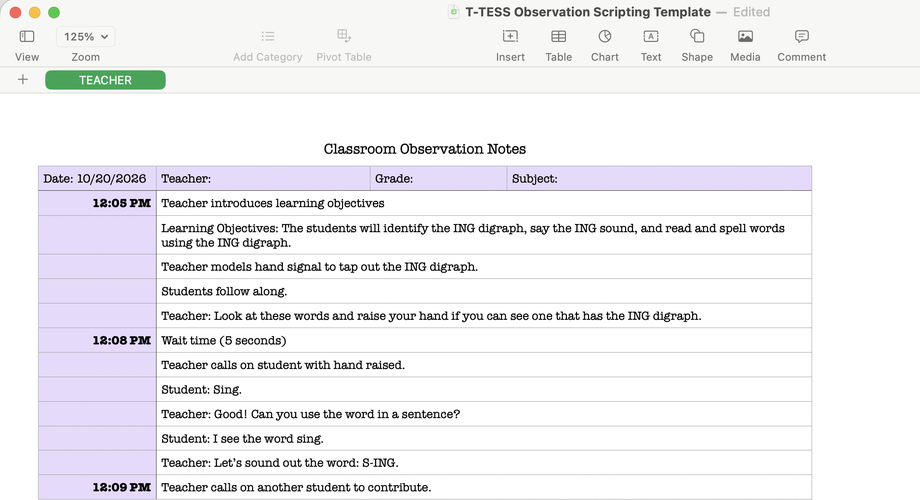The width and height of the screenshot is (920, 500).
Task: Click 'Teacher: Look at these words' cell
Action: (484, 316)
